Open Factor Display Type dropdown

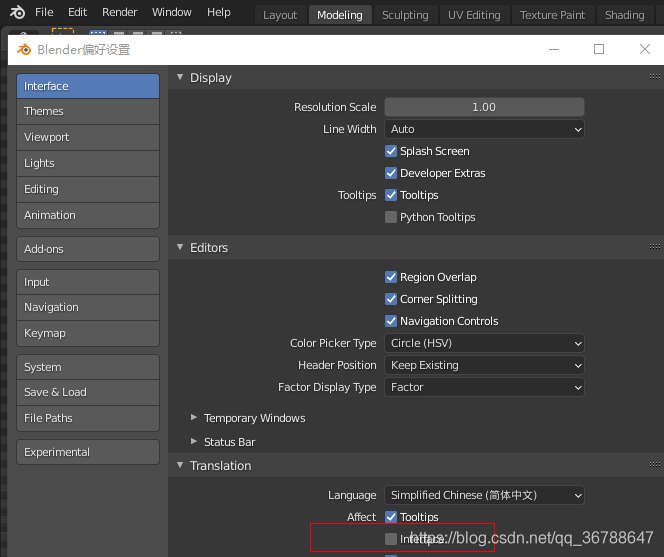point(484,387)
